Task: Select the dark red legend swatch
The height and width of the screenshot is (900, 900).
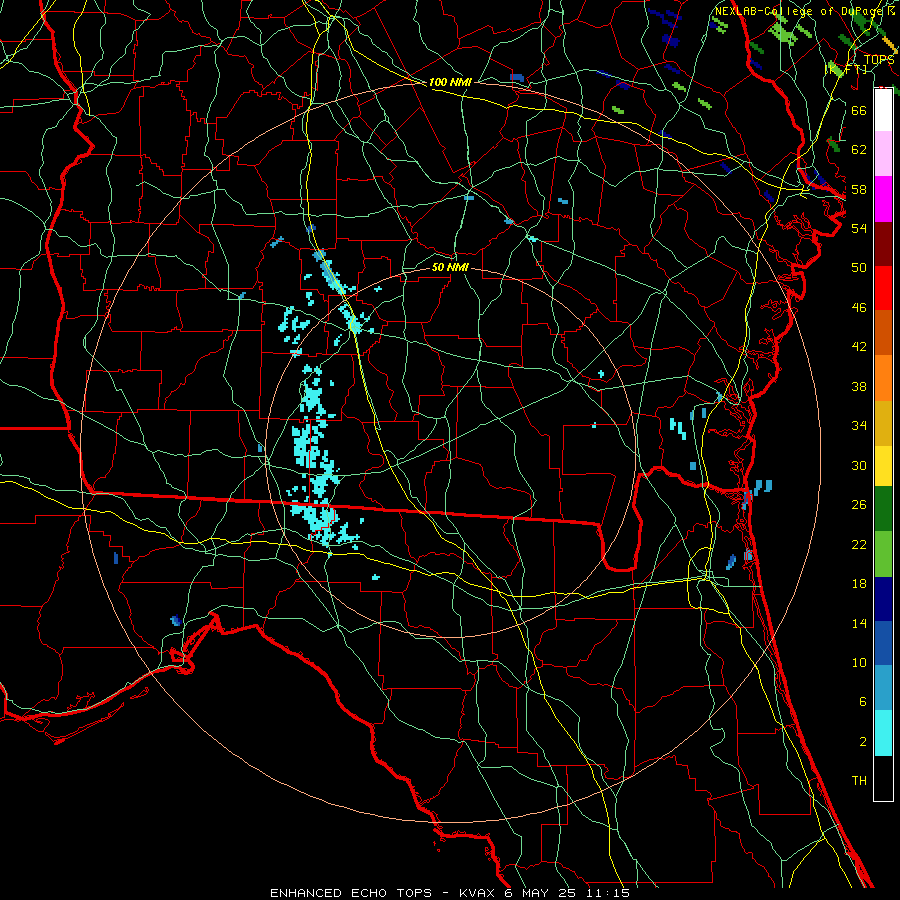Action: [x=883, y=243]
